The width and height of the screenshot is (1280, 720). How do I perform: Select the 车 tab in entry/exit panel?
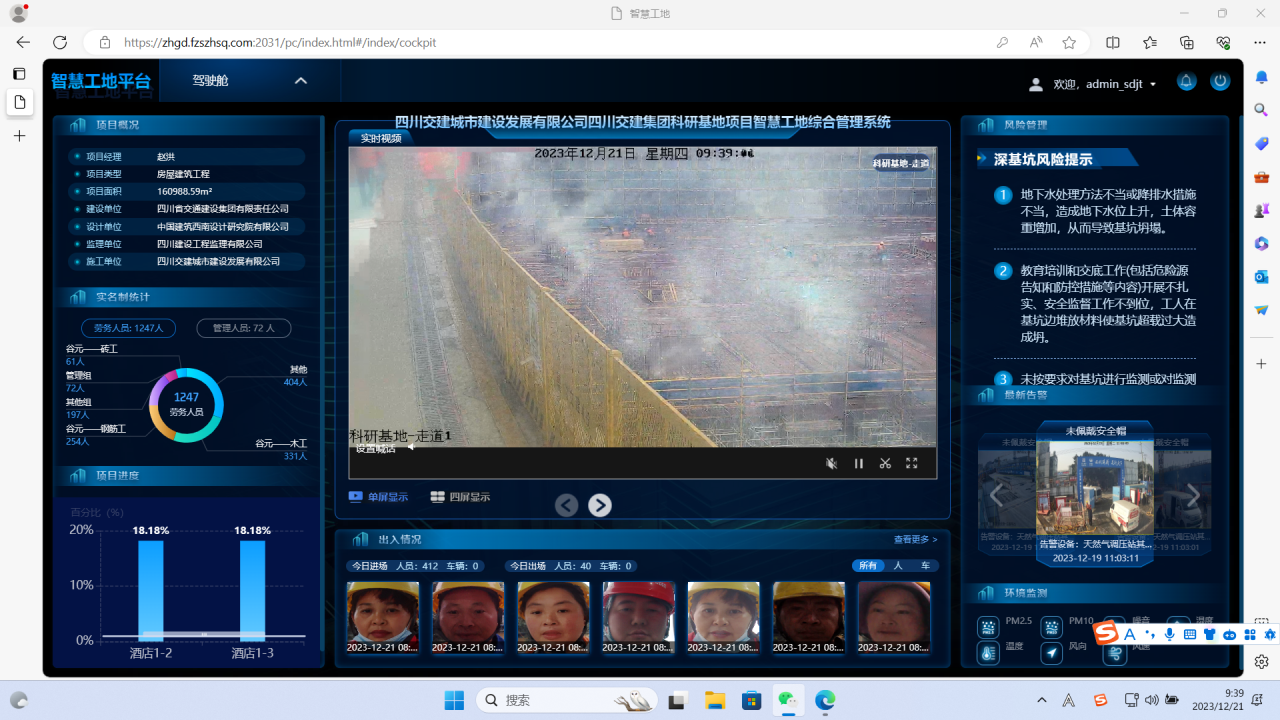[926, 566]
